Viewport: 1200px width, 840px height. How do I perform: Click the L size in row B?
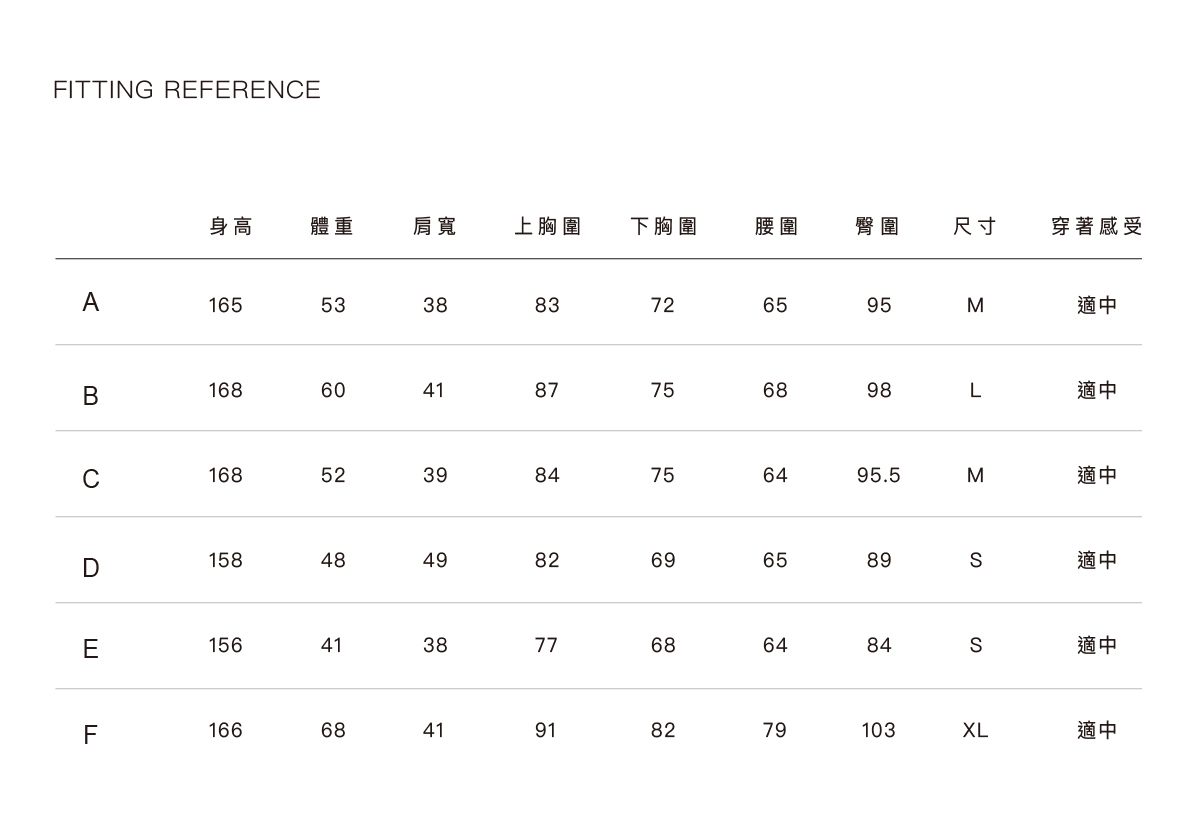(x=975, y=391)
